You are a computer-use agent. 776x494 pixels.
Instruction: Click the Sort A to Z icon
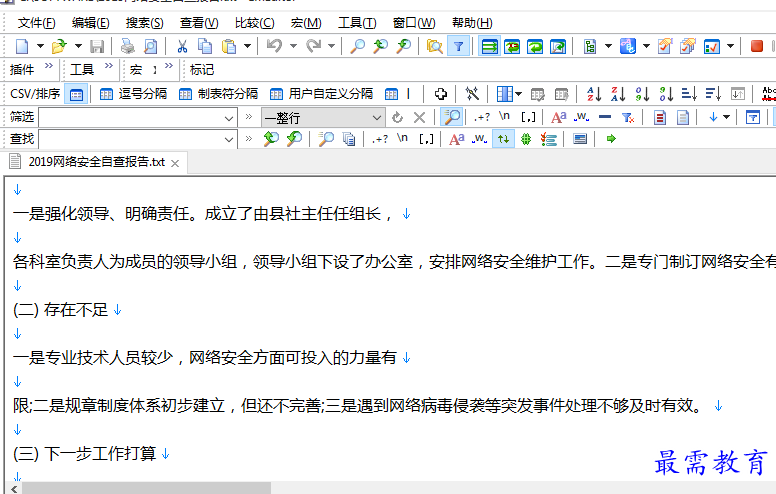593,94
